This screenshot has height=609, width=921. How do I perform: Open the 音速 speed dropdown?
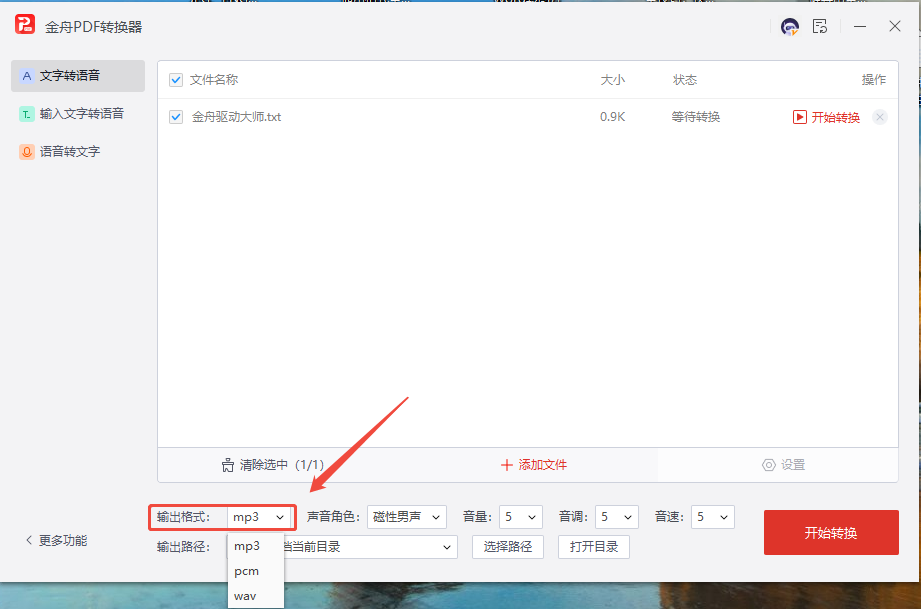[x=712, y=517]
